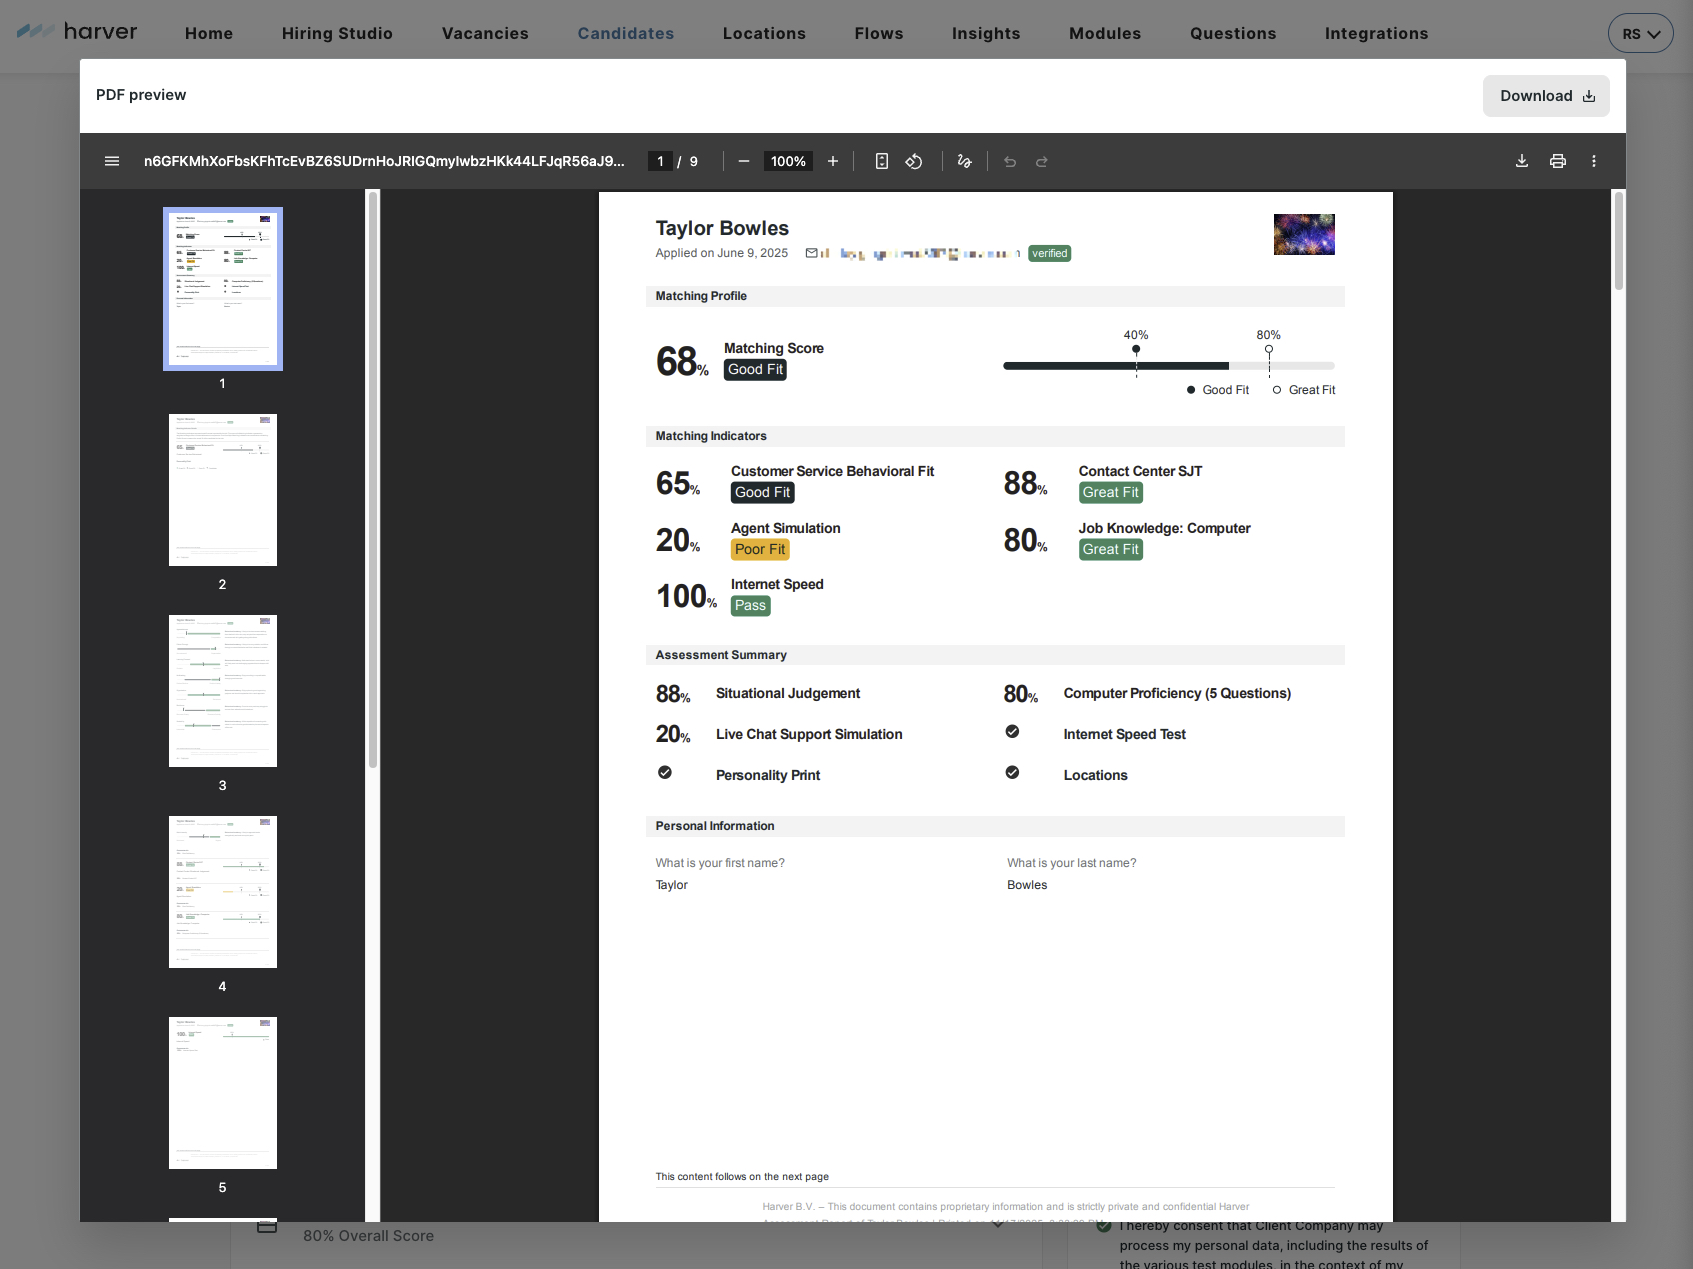Click the PDF viewer vertical scrollbar
The width and height of the screenshot is (1693, 1269).
click(x=1618, y=241)
